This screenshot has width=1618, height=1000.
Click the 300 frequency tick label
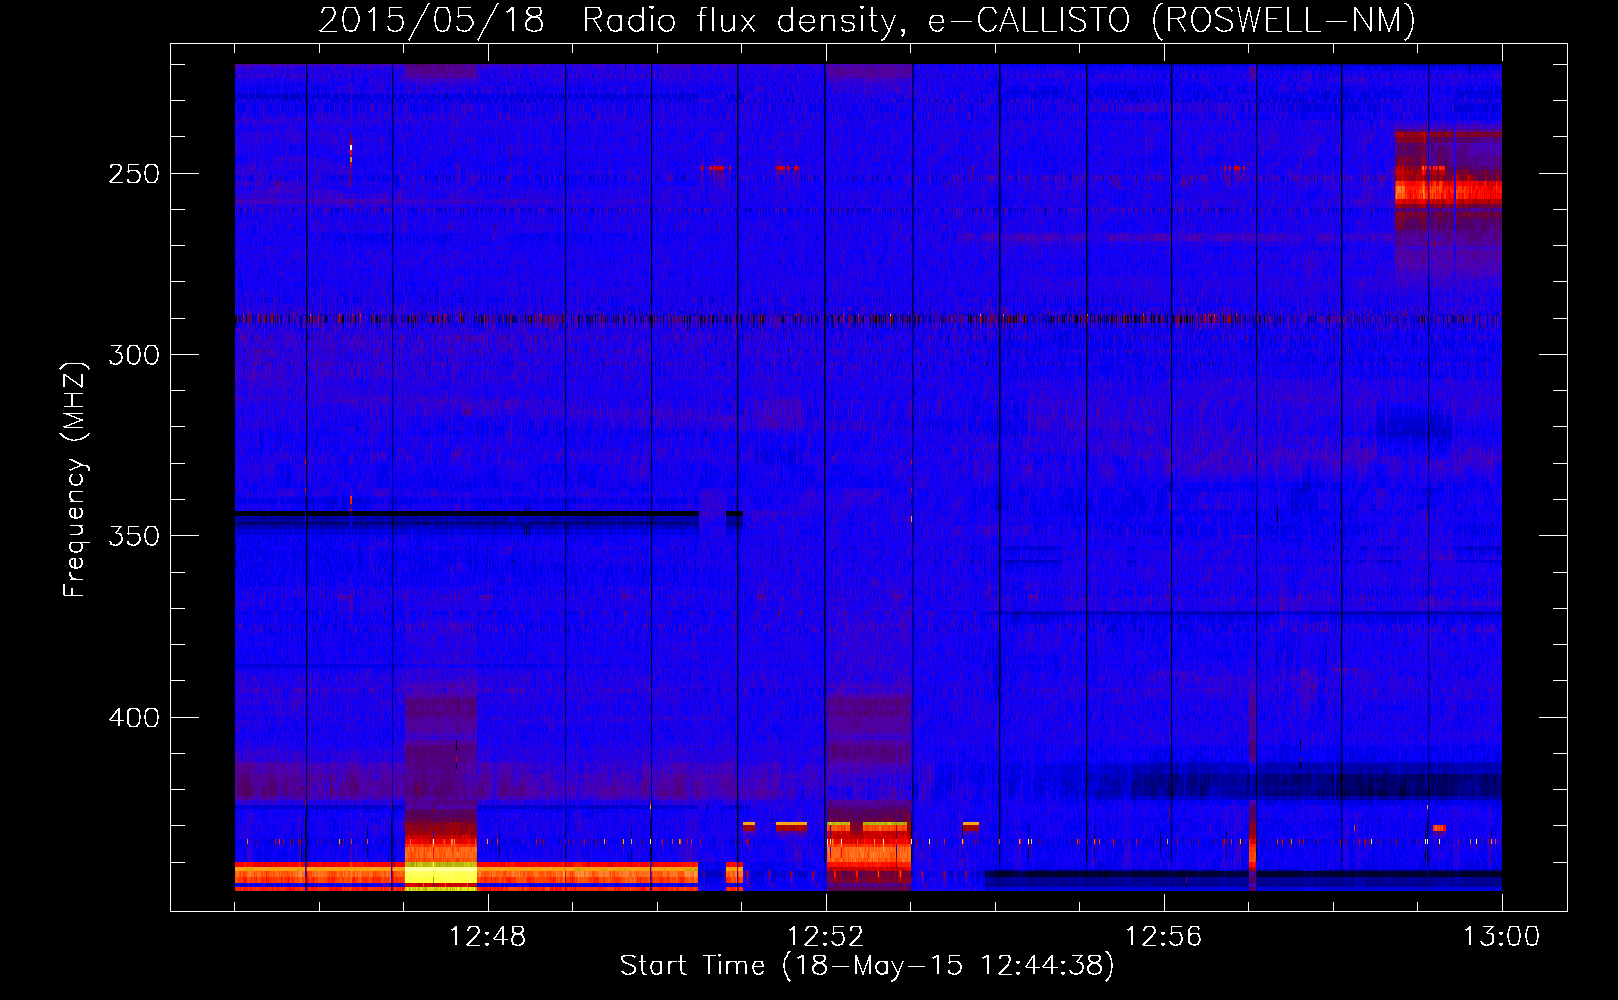click(x=134, y=355)
